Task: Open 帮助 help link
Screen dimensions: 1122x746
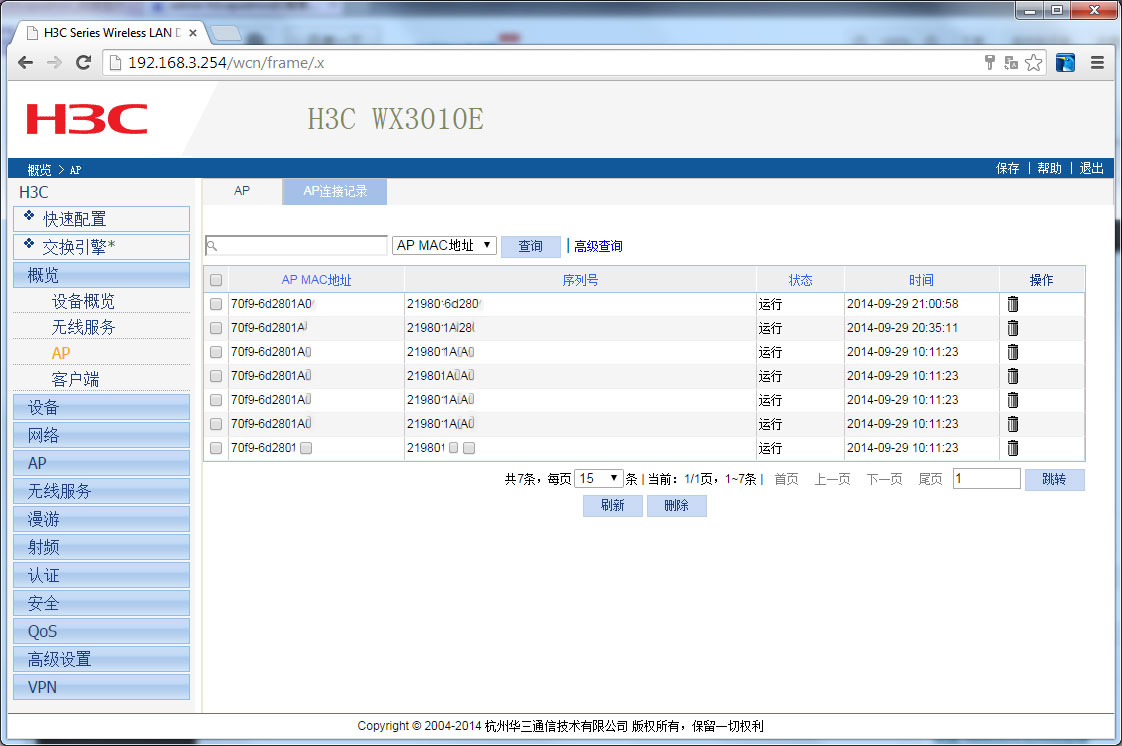Action: [x=1050, y=168]
